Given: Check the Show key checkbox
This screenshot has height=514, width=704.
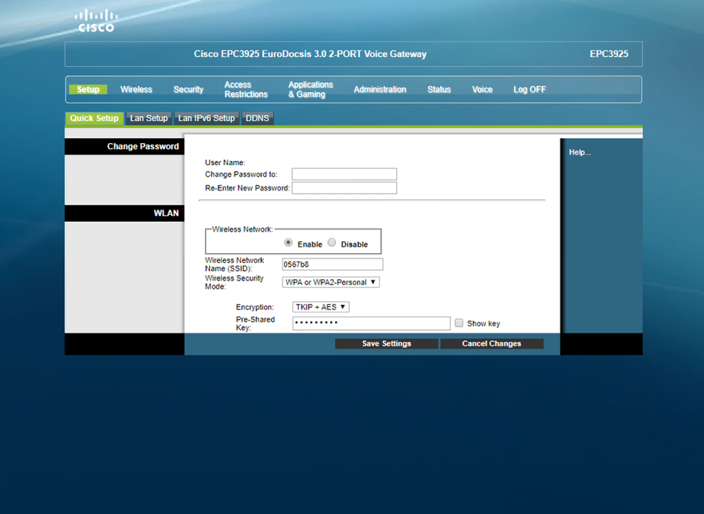Looking at the screenshot, I should click(459, 323).
